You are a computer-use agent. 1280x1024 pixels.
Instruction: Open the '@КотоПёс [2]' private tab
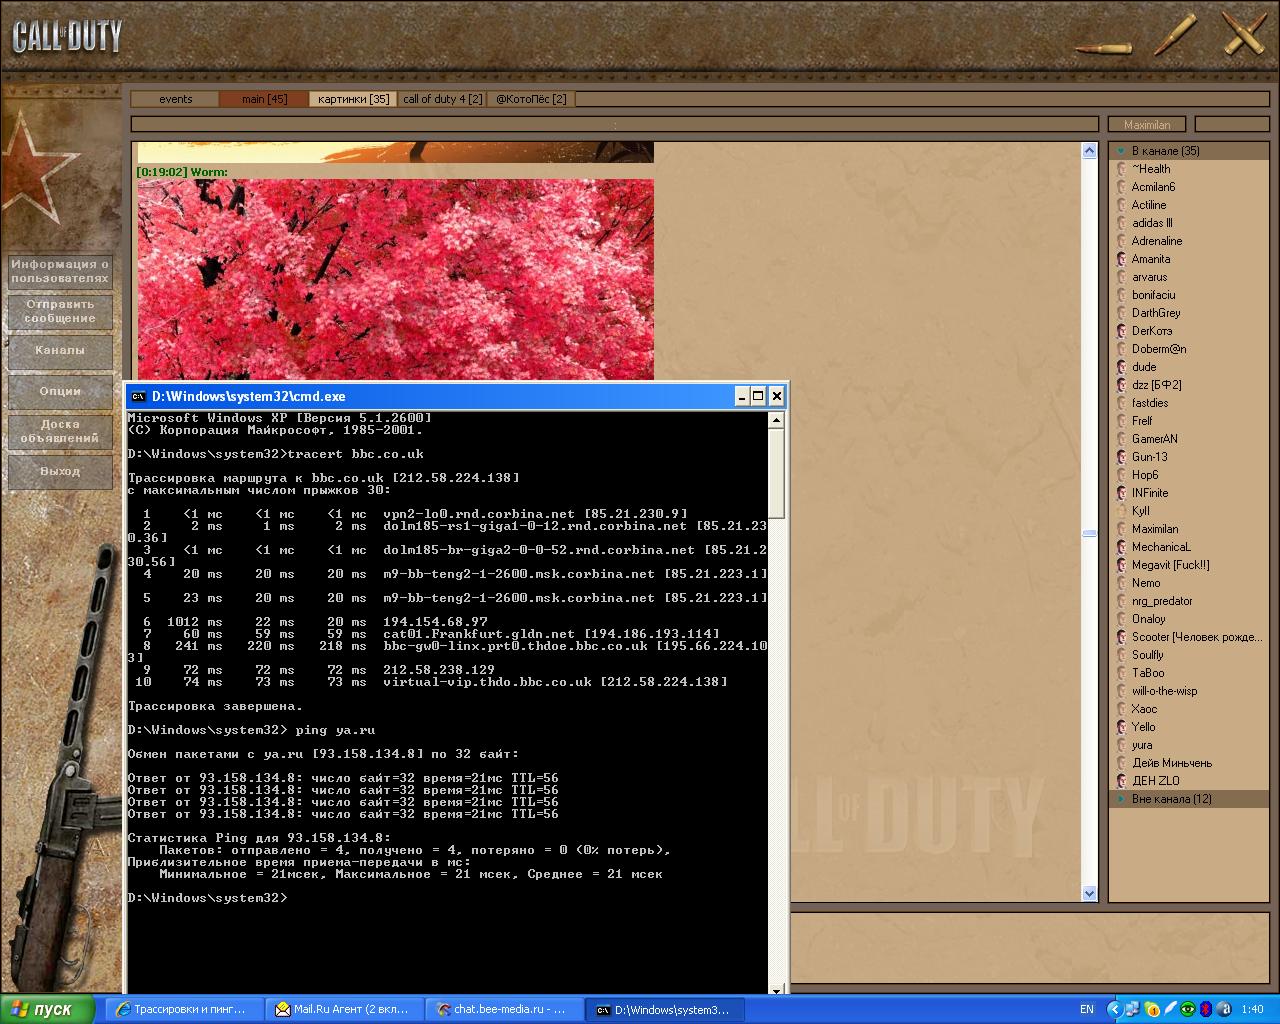(x=531, y=99)
